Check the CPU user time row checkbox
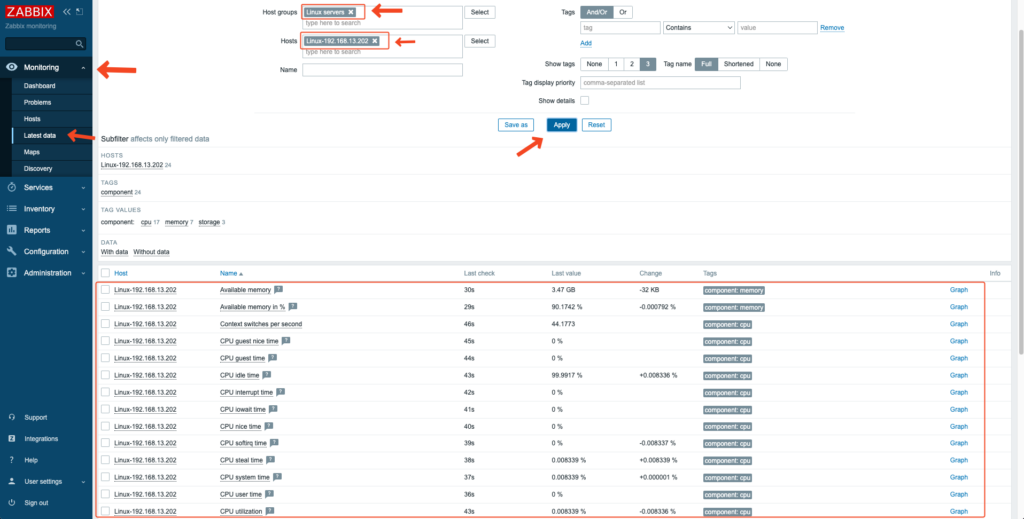 tap(105, 494)
